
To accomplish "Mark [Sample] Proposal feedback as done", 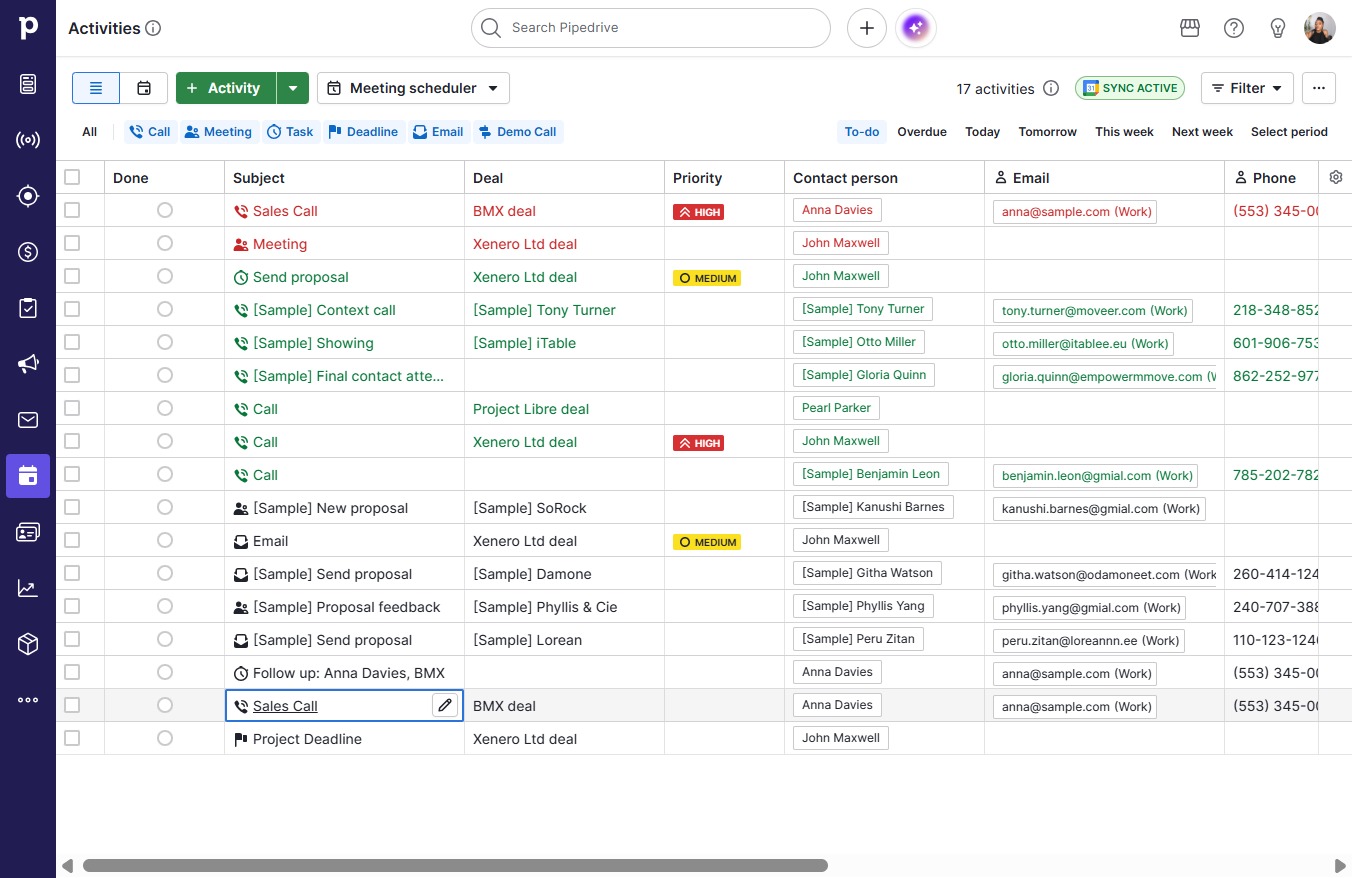I will (x=165, y=606).
